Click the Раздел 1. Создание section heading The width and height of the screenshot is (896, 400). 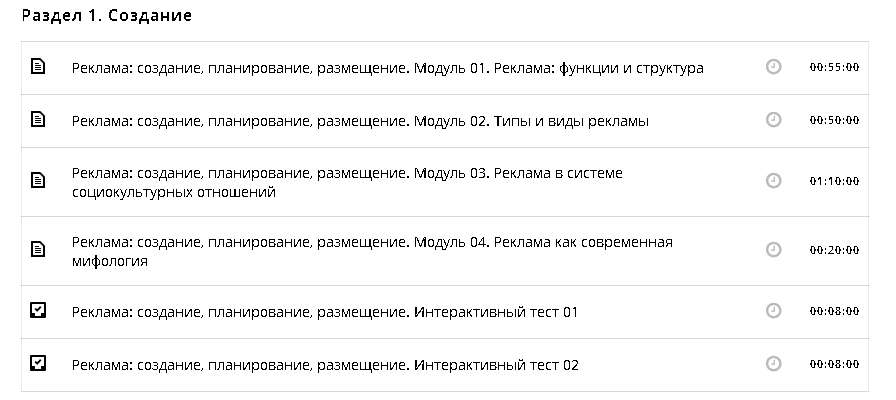pos(106,16)
